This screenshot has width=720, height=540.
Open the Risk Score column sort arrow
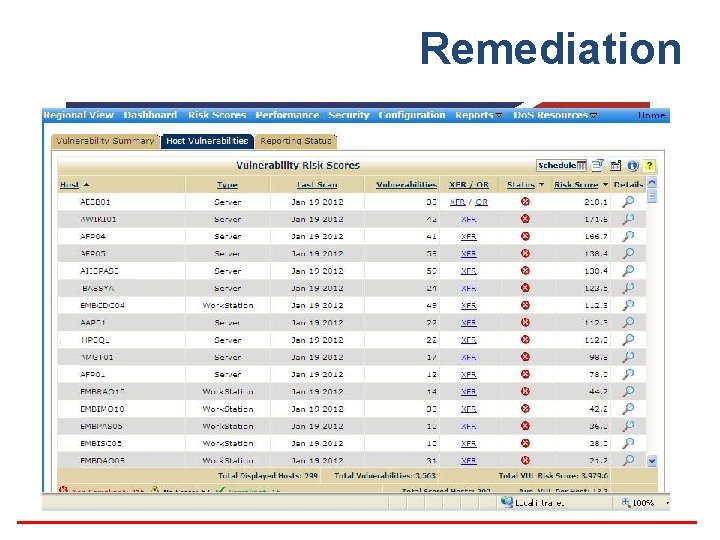coord(605,185)
